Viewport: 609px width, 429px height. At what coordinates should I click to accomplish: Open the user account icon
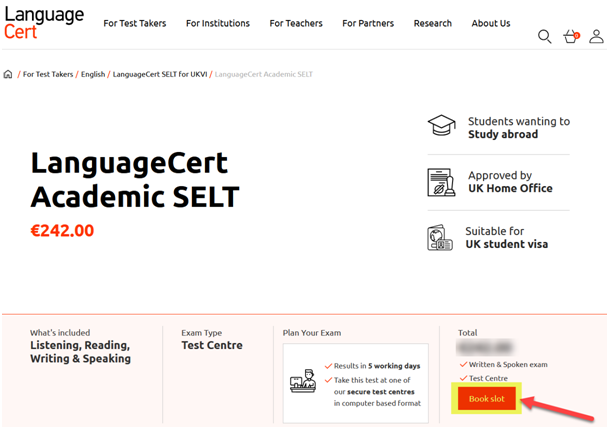click(x=596, y=36)
